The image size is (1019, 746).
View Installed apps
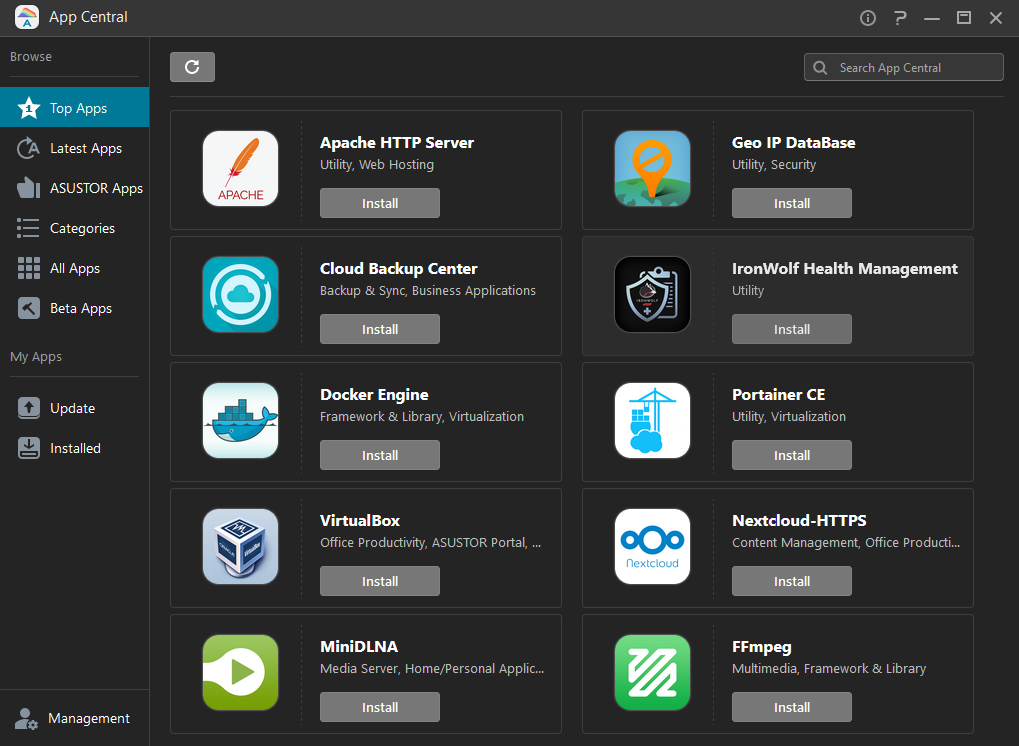click(x=75, y=448)
